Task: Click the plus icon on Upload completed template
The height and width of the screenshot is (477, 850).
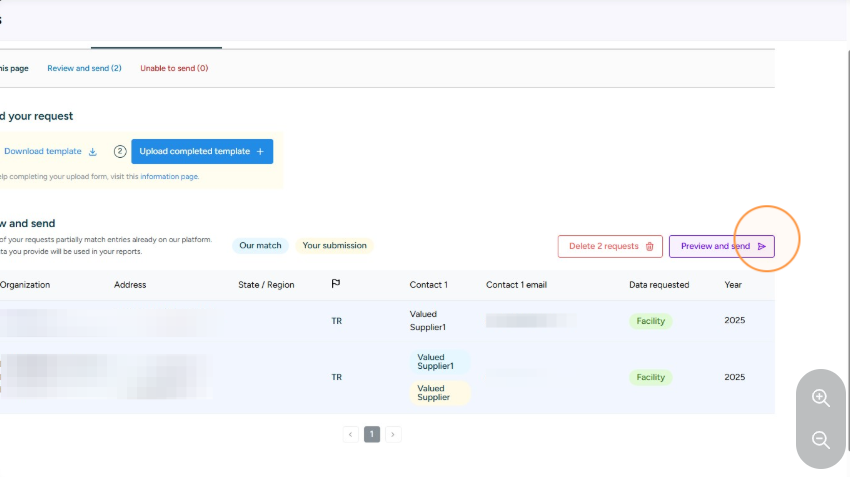Action: (260, 152)
